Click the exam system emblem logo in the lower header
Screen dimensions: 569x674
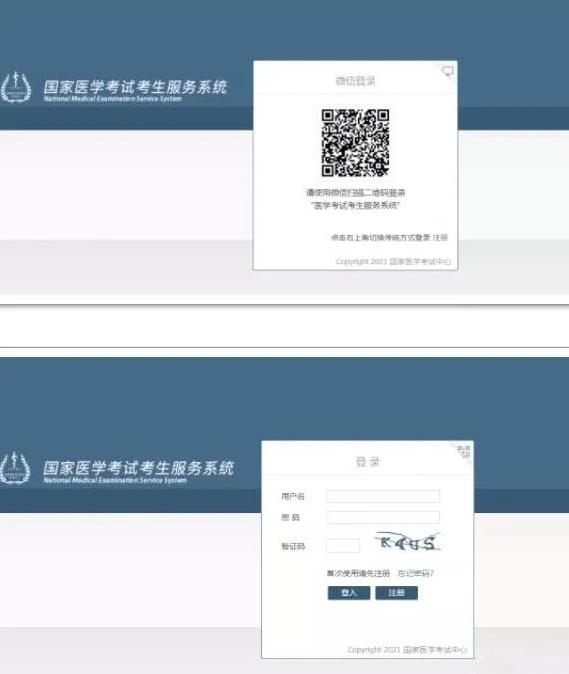tap(15, 468)
